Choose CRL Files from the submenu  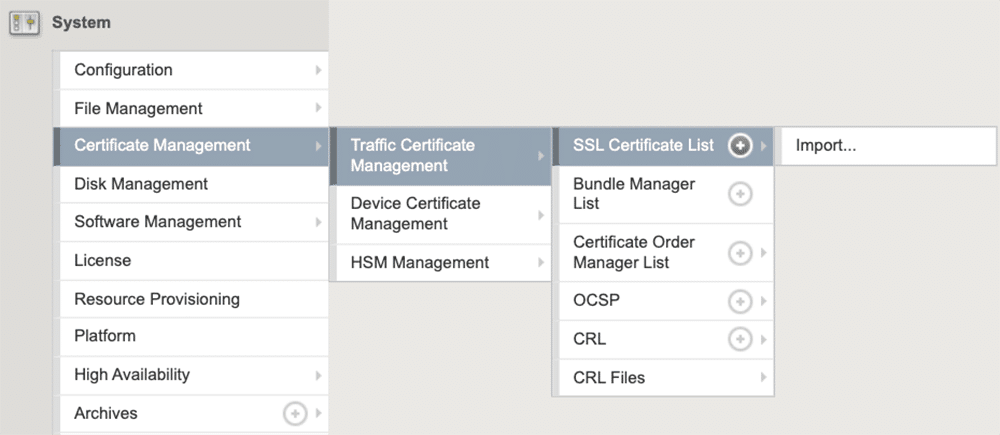608,378
